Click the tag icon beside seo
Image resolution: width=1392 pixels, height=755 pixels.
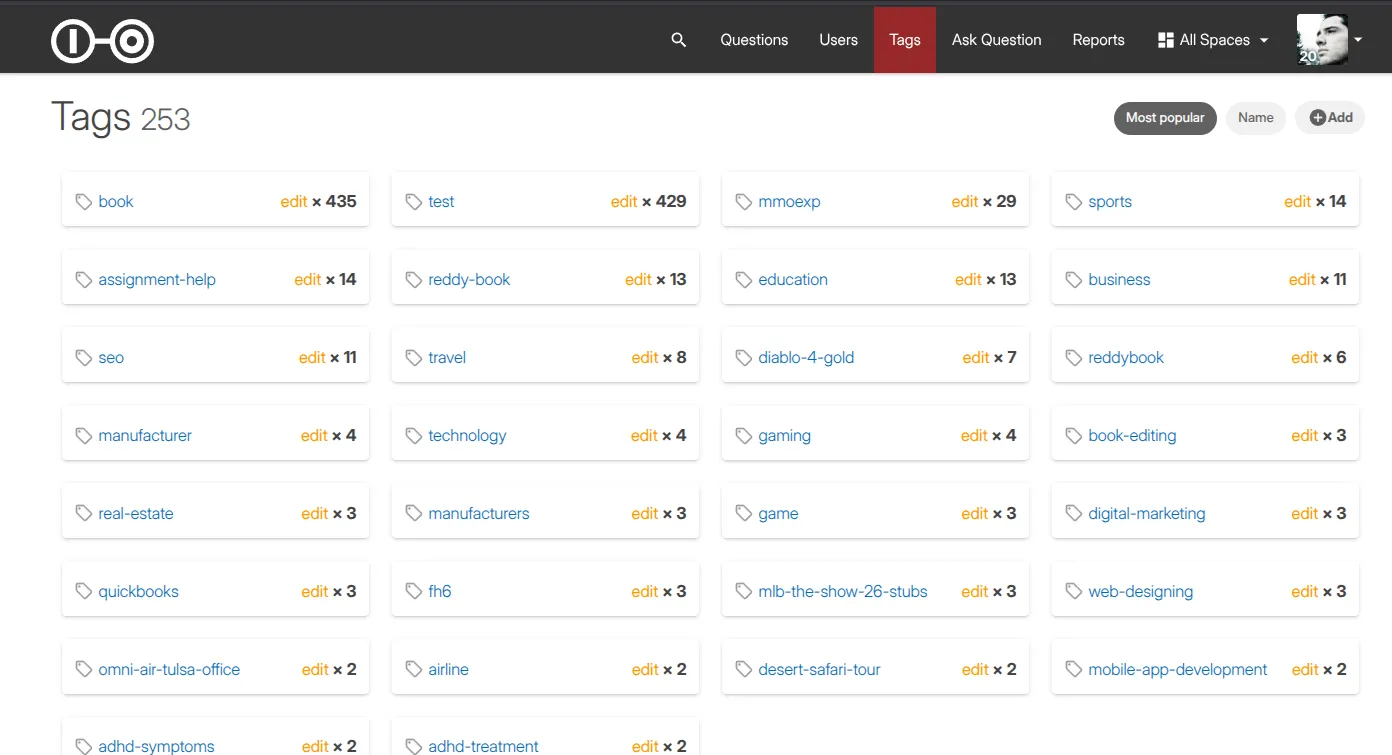click(x=84, y=358)
